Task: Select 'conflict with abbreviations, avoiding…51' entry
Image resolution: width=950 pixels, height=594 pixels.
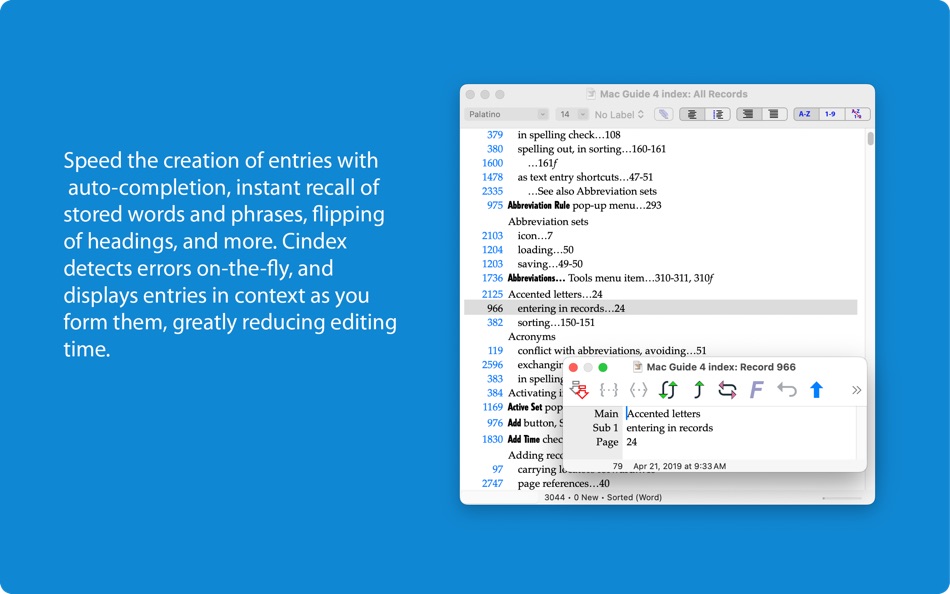Action: point(611,350)
